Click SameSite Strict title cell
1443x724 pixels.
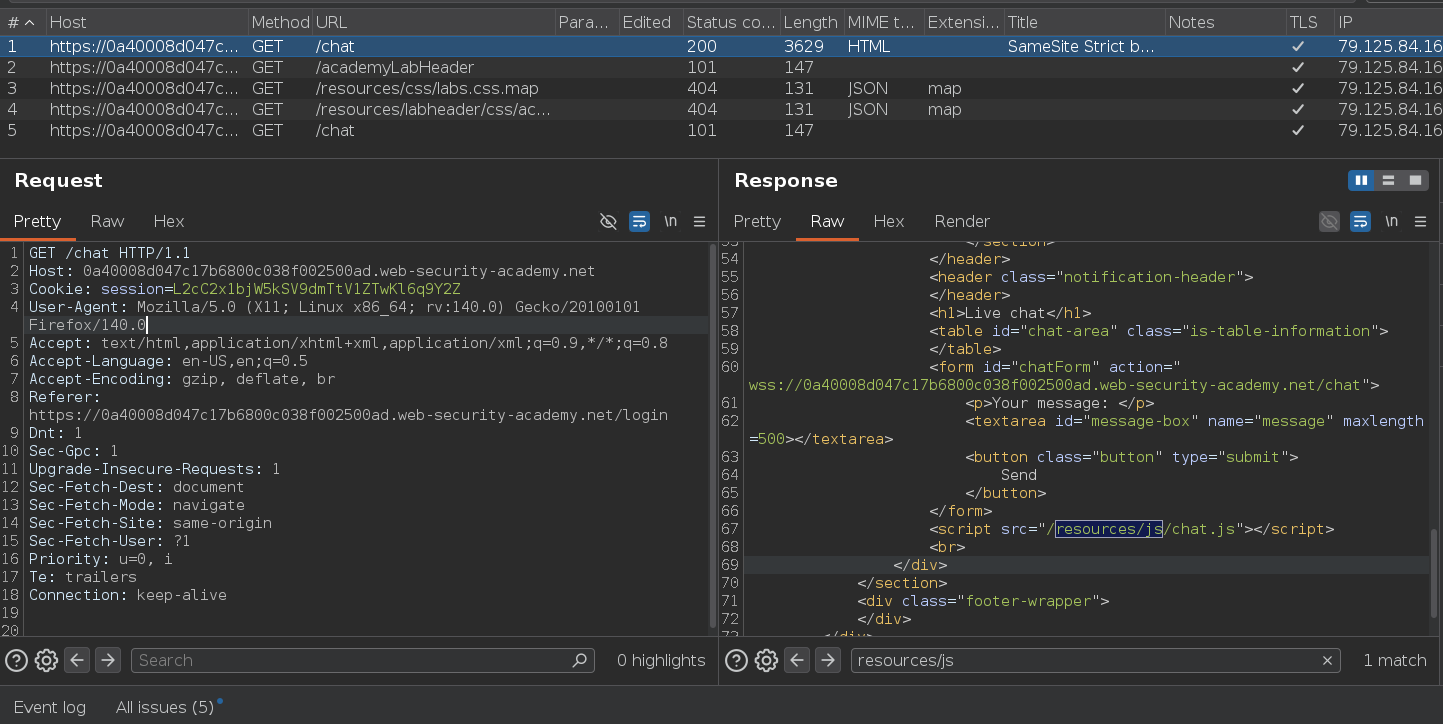coord(1081,46)
